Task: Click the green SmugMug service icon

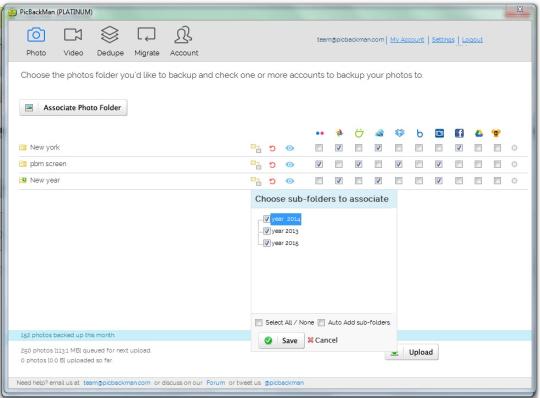Action: pyautogui.click(x=359, y=133)
